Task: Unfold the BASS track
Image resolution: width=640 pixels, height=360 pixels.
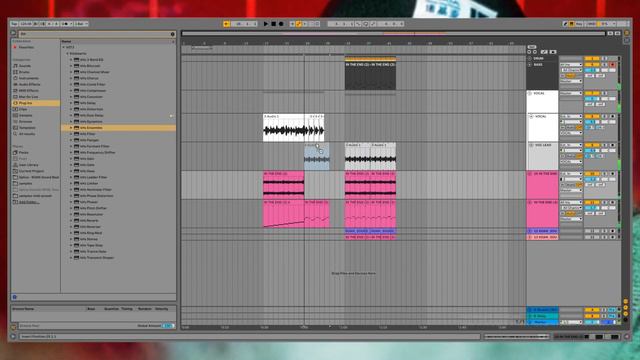Action: [530, 64]
